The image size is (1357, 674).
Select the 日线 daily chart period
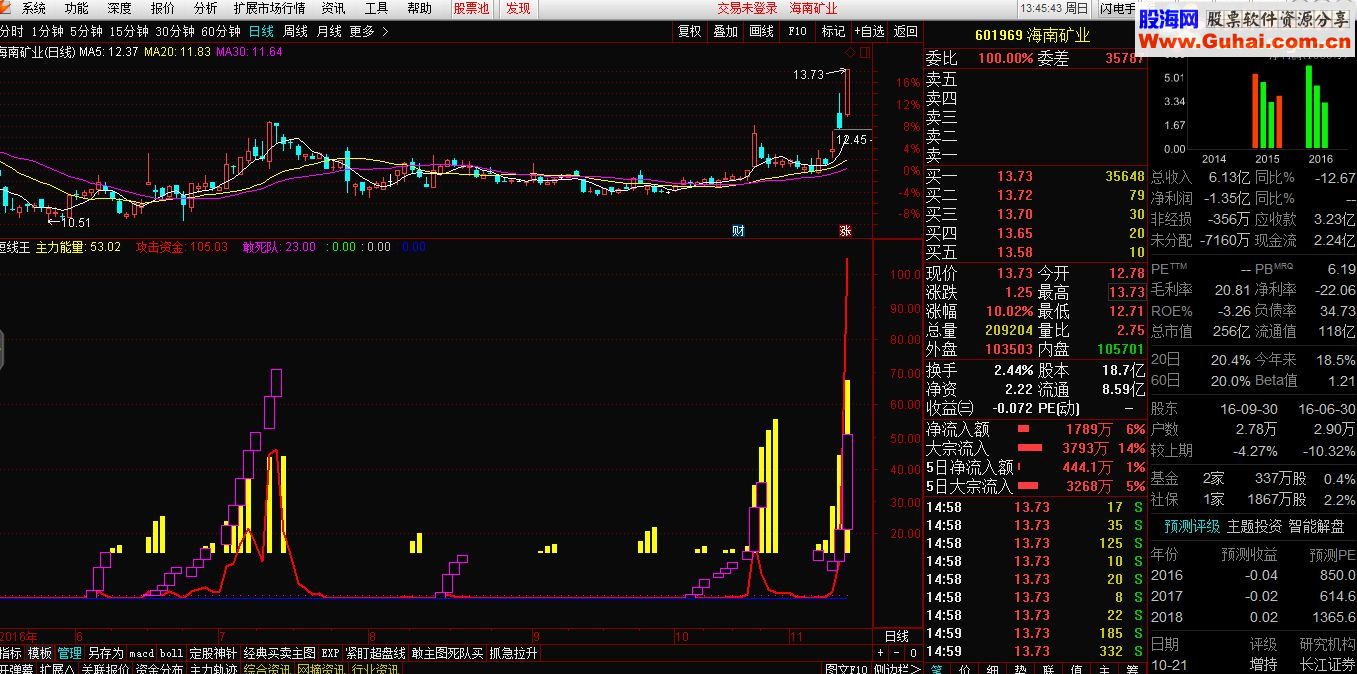click(261, 31)
